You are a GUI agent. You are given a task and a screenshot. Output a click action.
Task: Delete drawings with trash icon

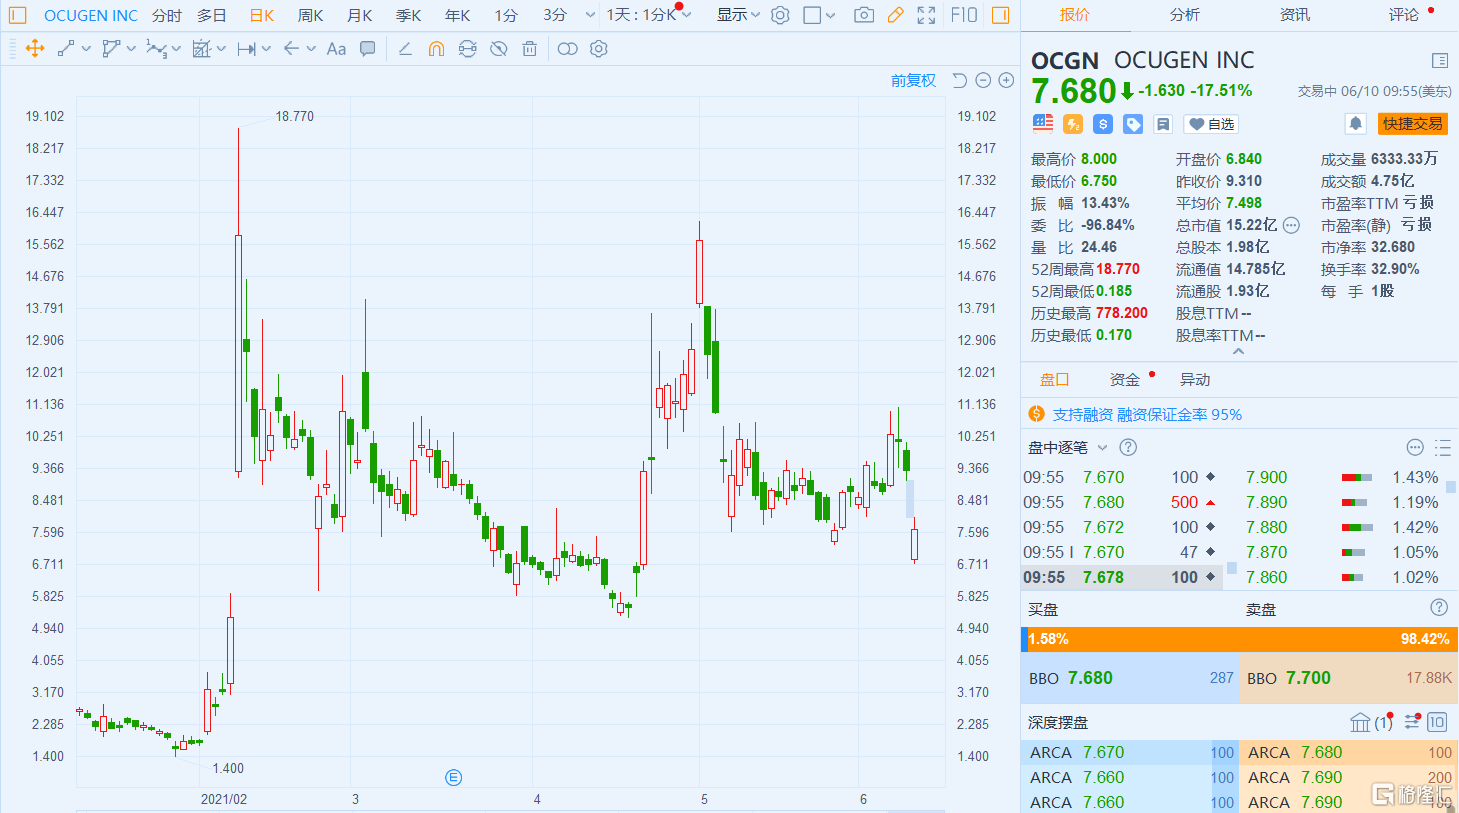[530, 49]
